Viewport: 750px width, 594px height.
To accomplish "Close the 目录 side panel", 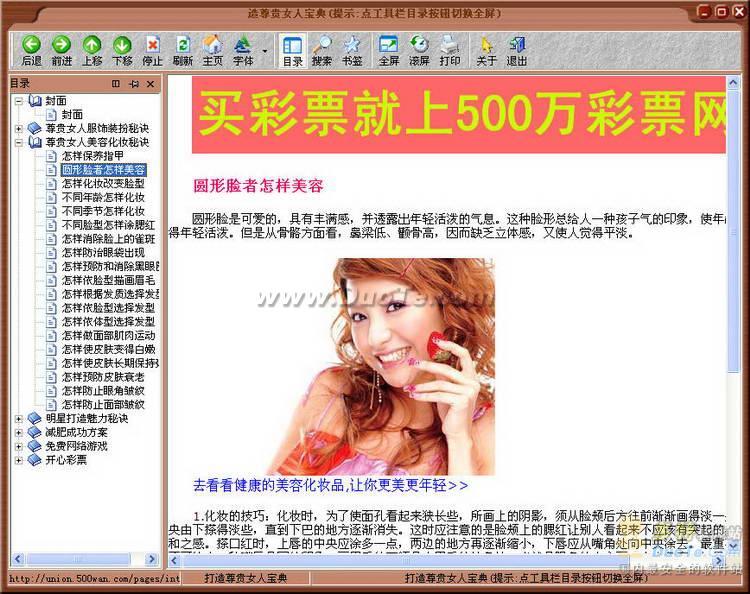I will tap(151, 84).
